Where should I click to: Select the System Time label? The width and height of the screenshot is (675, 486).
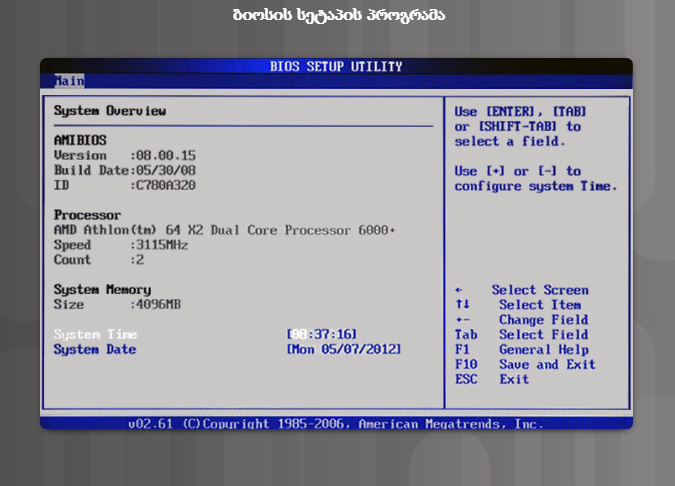pyautogui.click(x=95, y=334)
